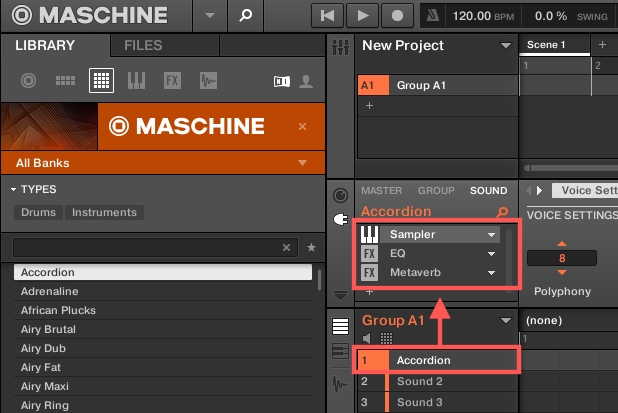Image resolution: width=618 pixels, height=413 pixels.
Task: Toggle user content person icon
Action: tap(306, 82)
